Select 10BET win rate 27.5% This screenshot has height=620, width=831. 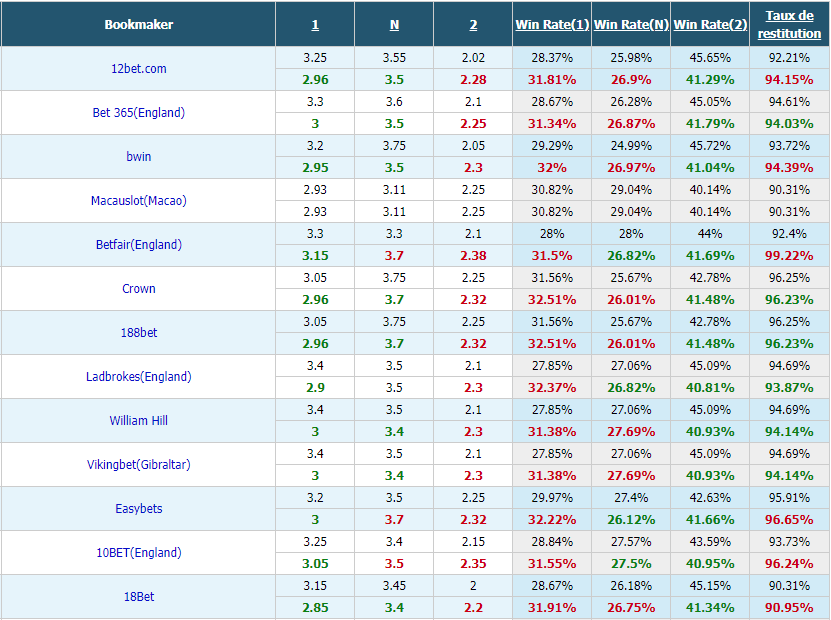631,563
